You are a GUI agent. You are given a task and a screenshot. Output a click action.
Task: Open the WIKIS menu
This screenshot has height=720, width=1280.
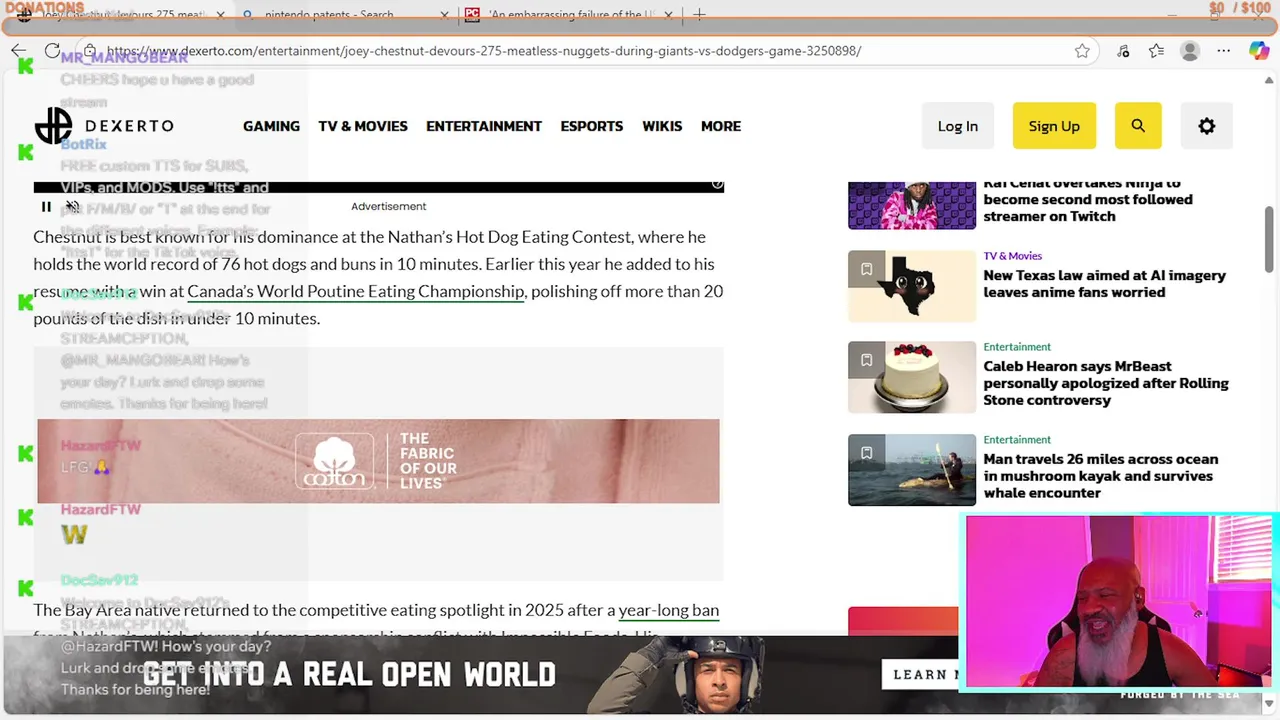point(662,126)
